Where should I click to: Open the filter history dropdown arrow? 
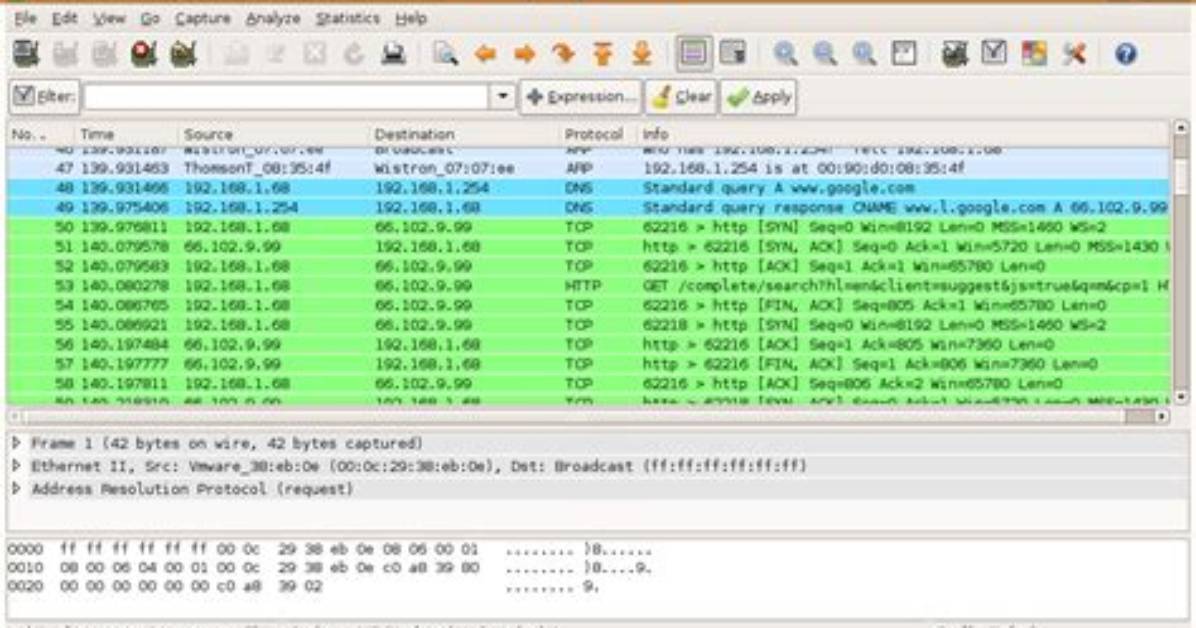(503, 97)
